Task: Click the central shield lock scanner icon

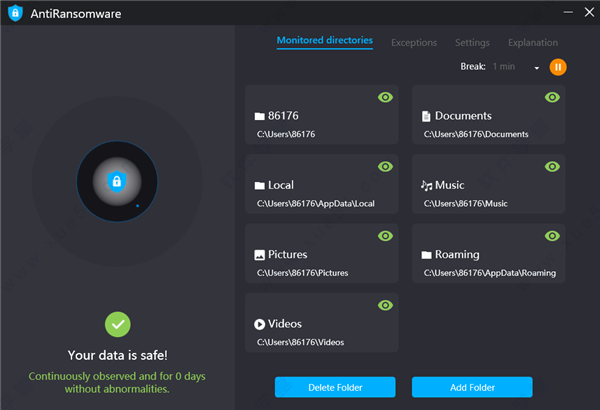Action: coord(117,181)
